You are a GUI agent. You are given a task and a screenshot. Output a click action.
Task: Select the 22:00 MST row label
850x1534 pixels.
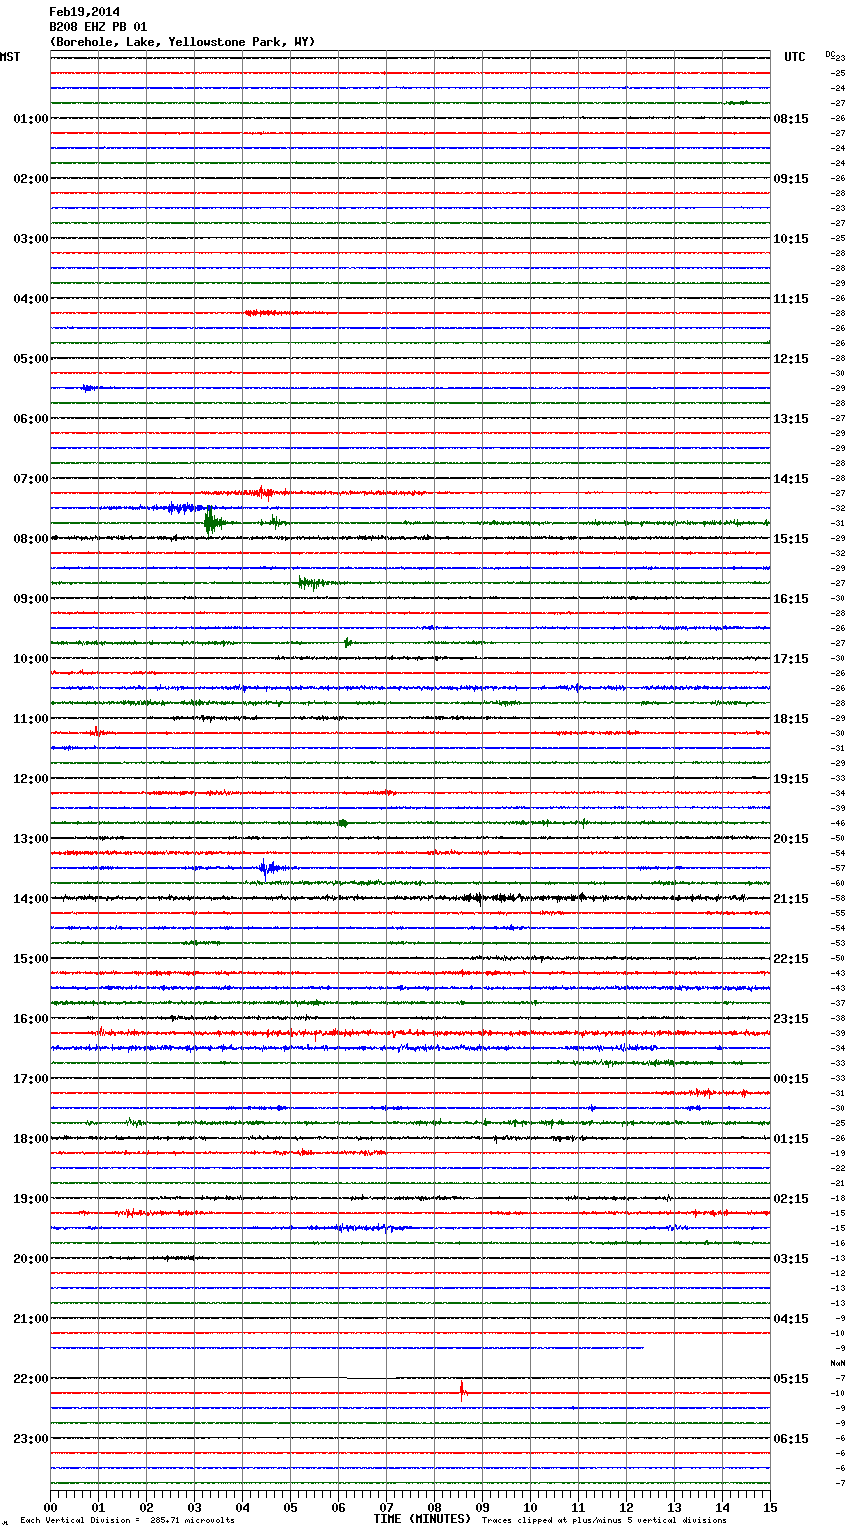coord(31,1379)
